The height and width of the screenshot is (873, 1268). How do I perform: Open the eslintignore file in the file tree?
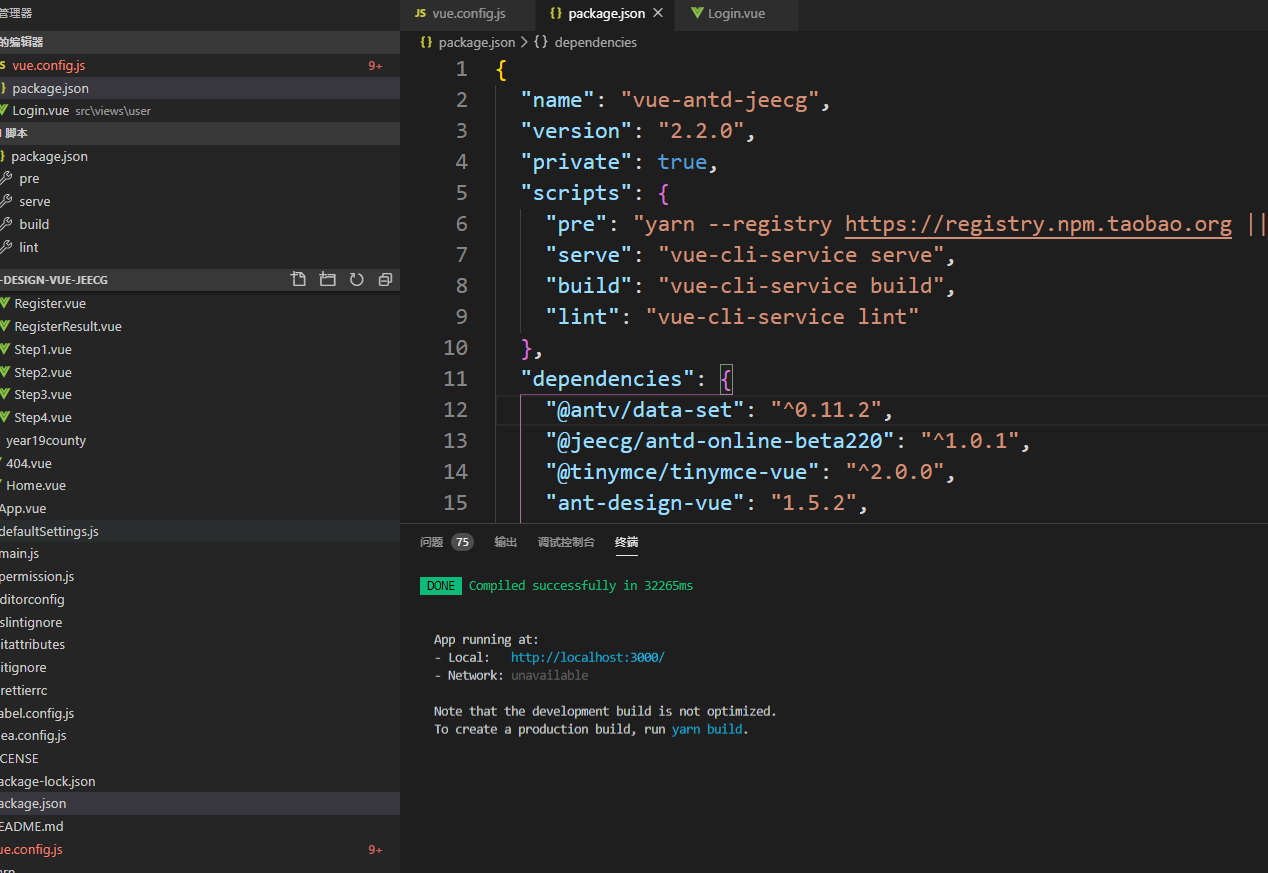pyautogui.click(x=200, y=622)
